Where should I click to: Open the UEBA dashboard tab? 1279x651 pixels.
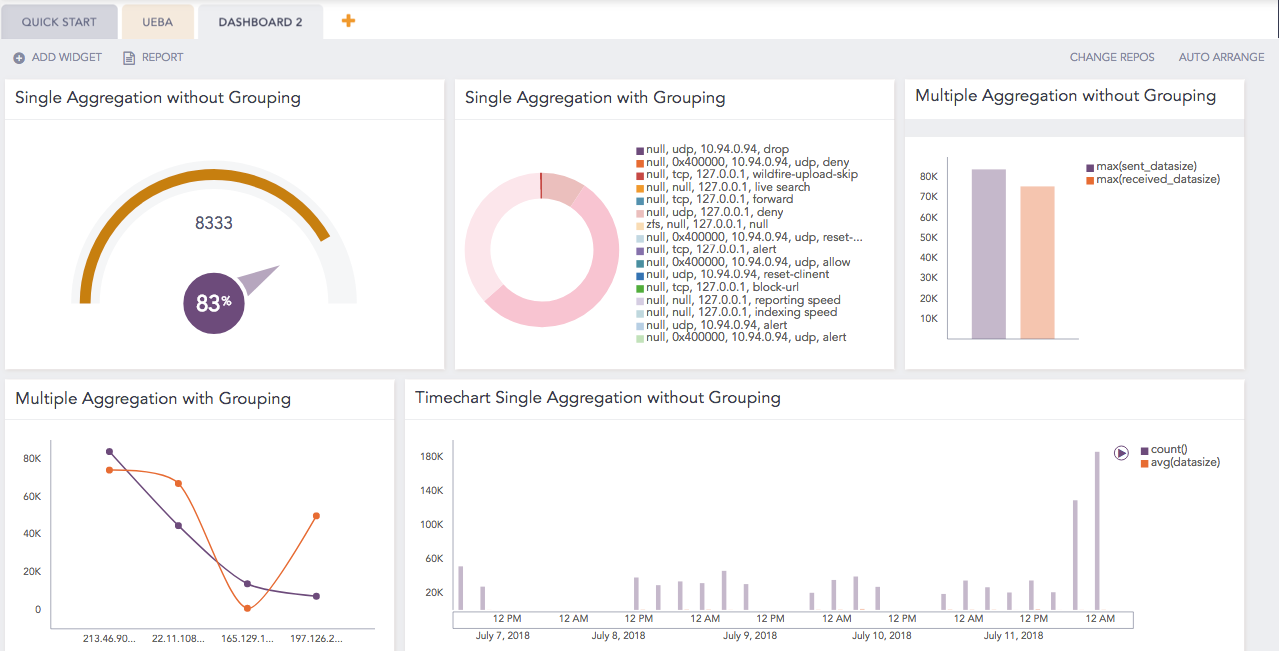tap(157, 21)
